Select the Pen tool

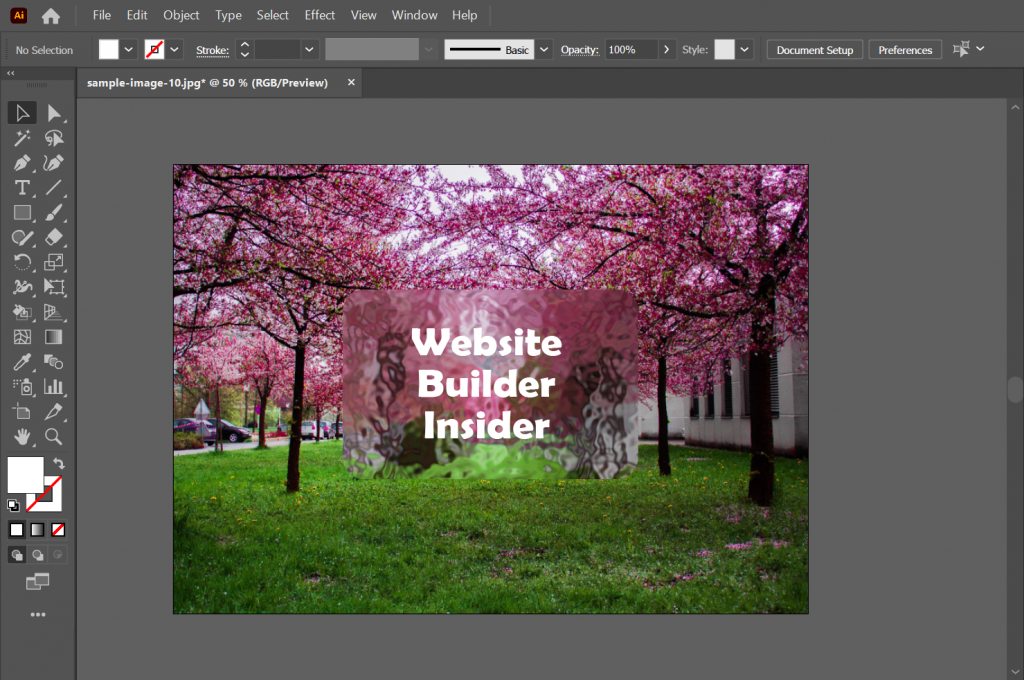[21, 162]
